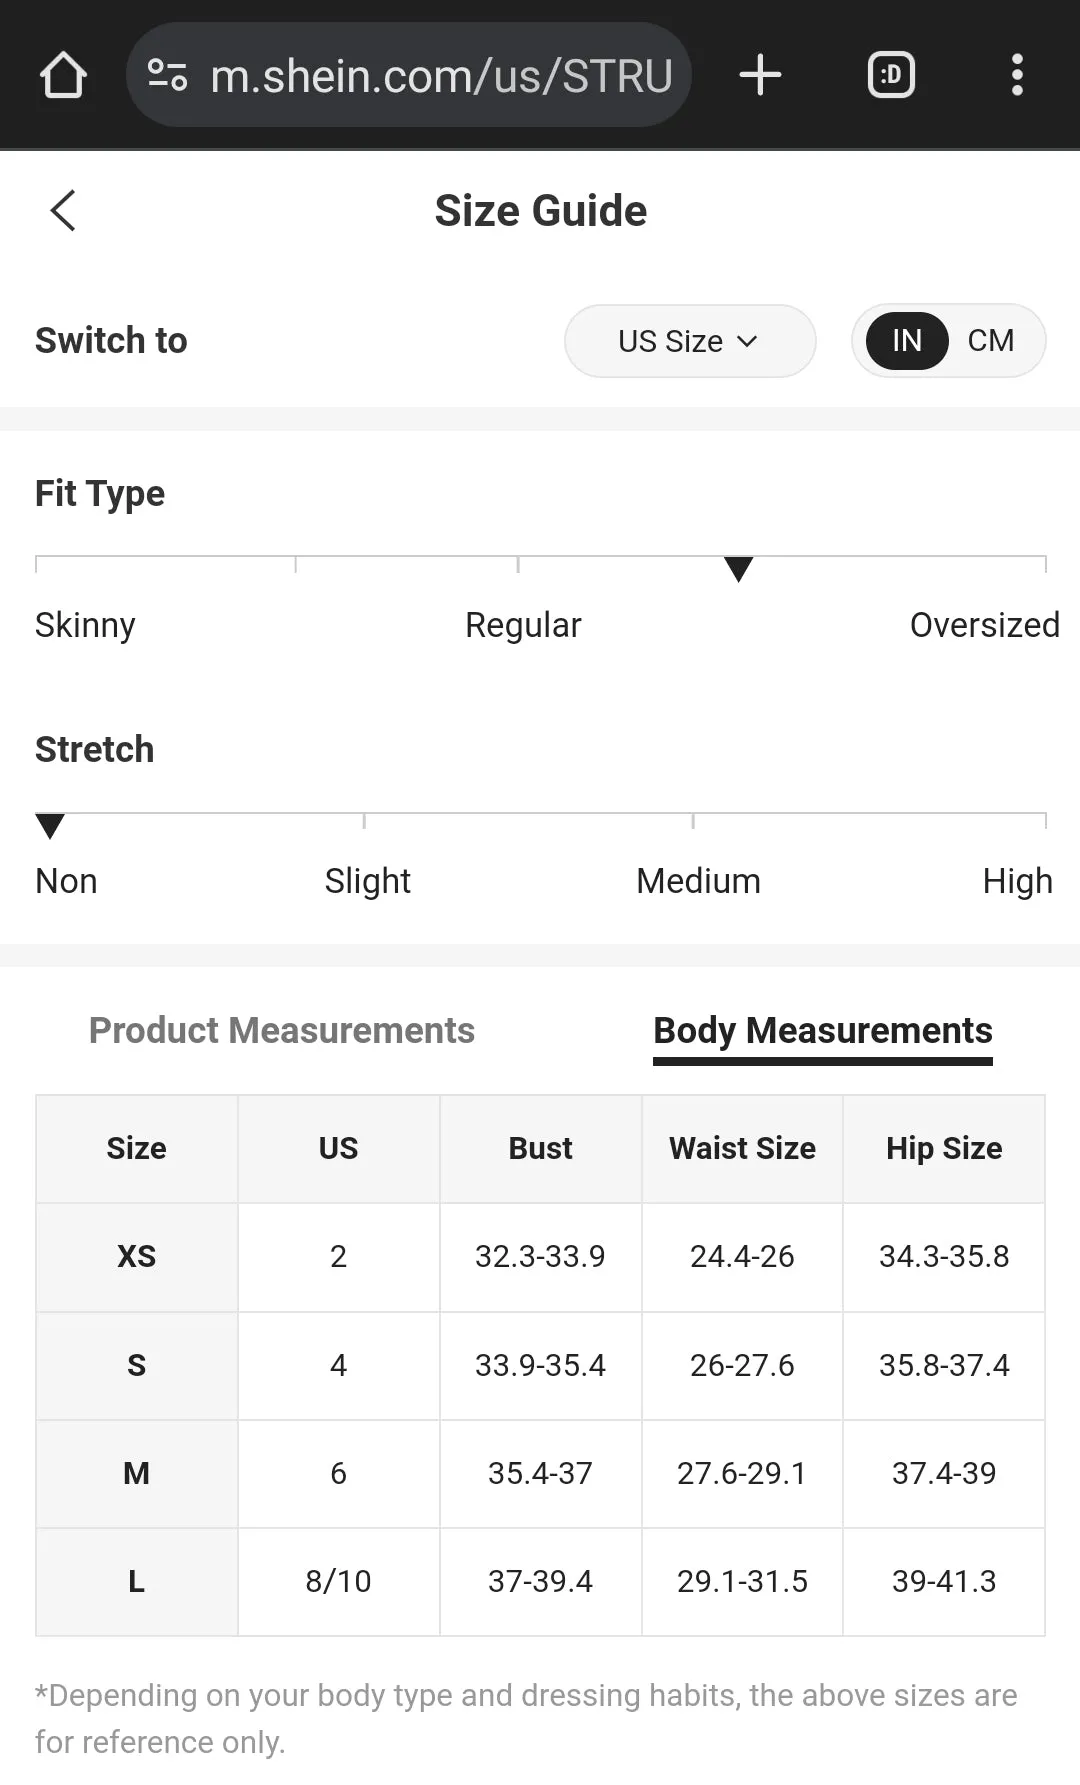
Task: Select the Body Measurements tab
Action: [823, 1031]
